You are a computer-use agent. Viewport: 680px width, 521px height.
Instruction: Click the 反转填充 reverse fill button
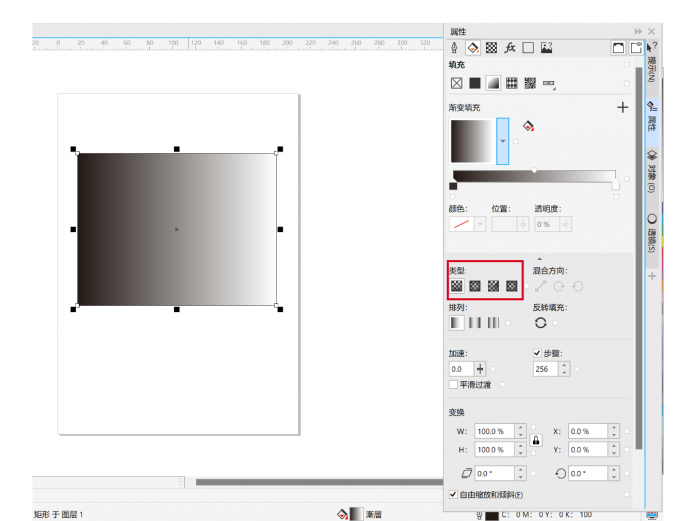pyautogui.click(x=540, y=323)
